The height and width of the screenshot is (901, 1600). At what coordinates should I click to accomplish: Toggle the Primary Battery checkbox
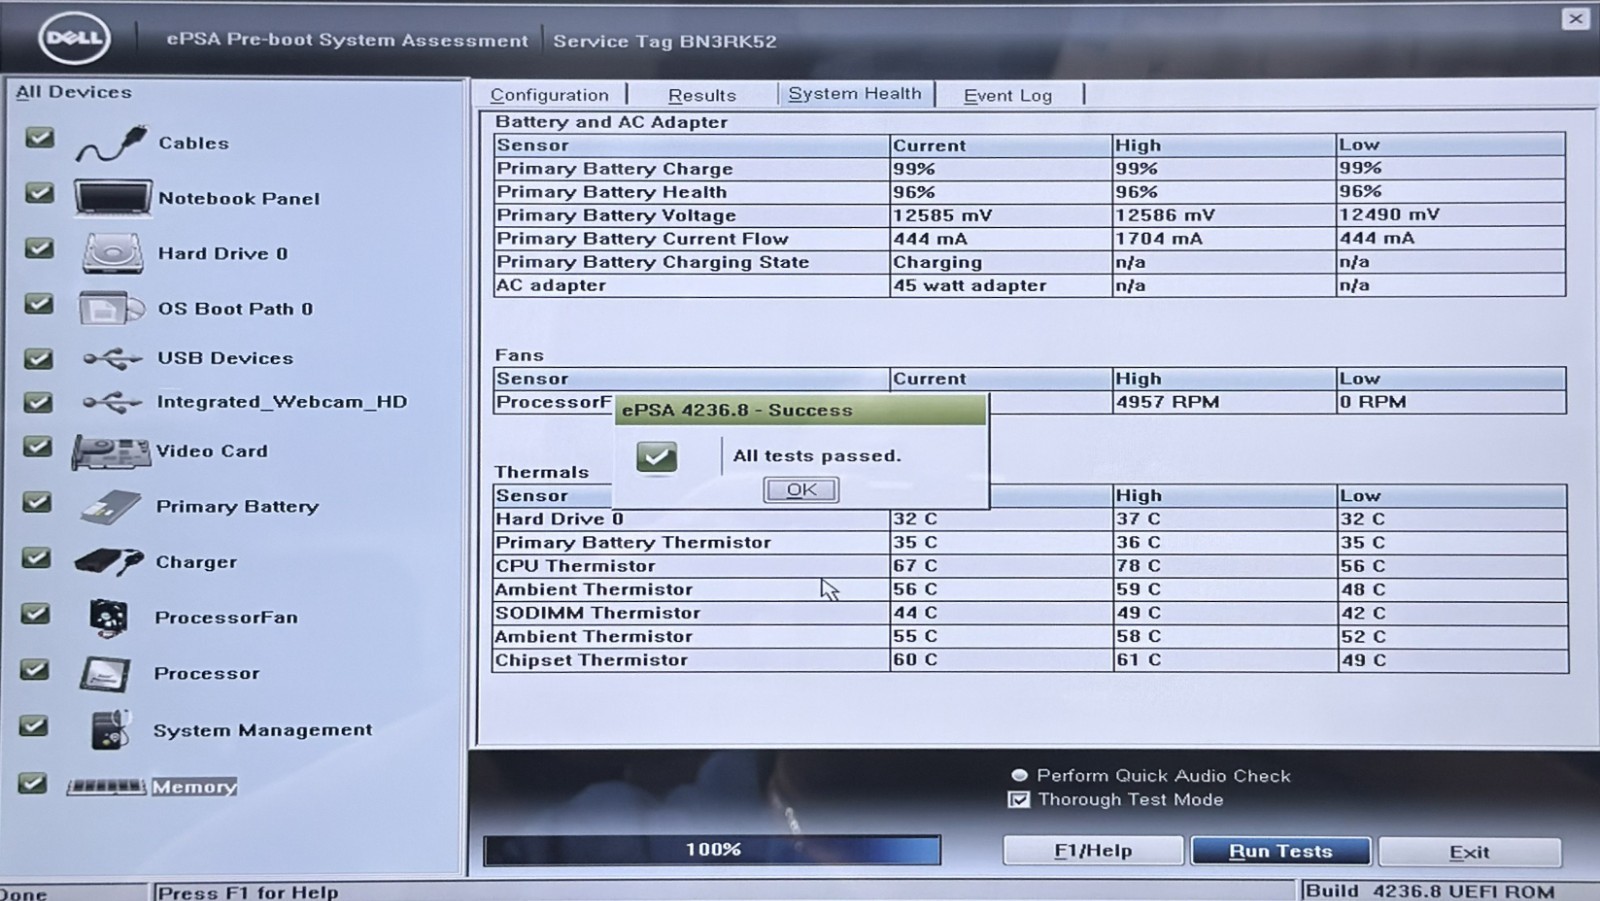37,501
